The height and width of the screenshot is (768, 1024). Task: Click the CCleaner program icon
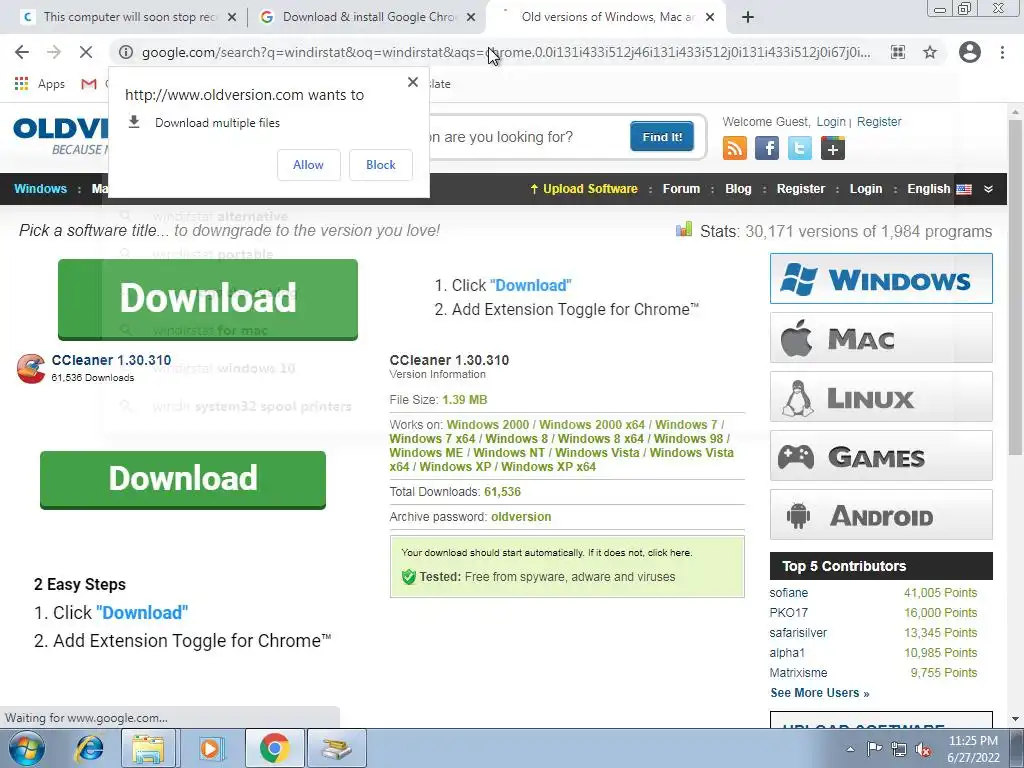[x=31, y=368]
